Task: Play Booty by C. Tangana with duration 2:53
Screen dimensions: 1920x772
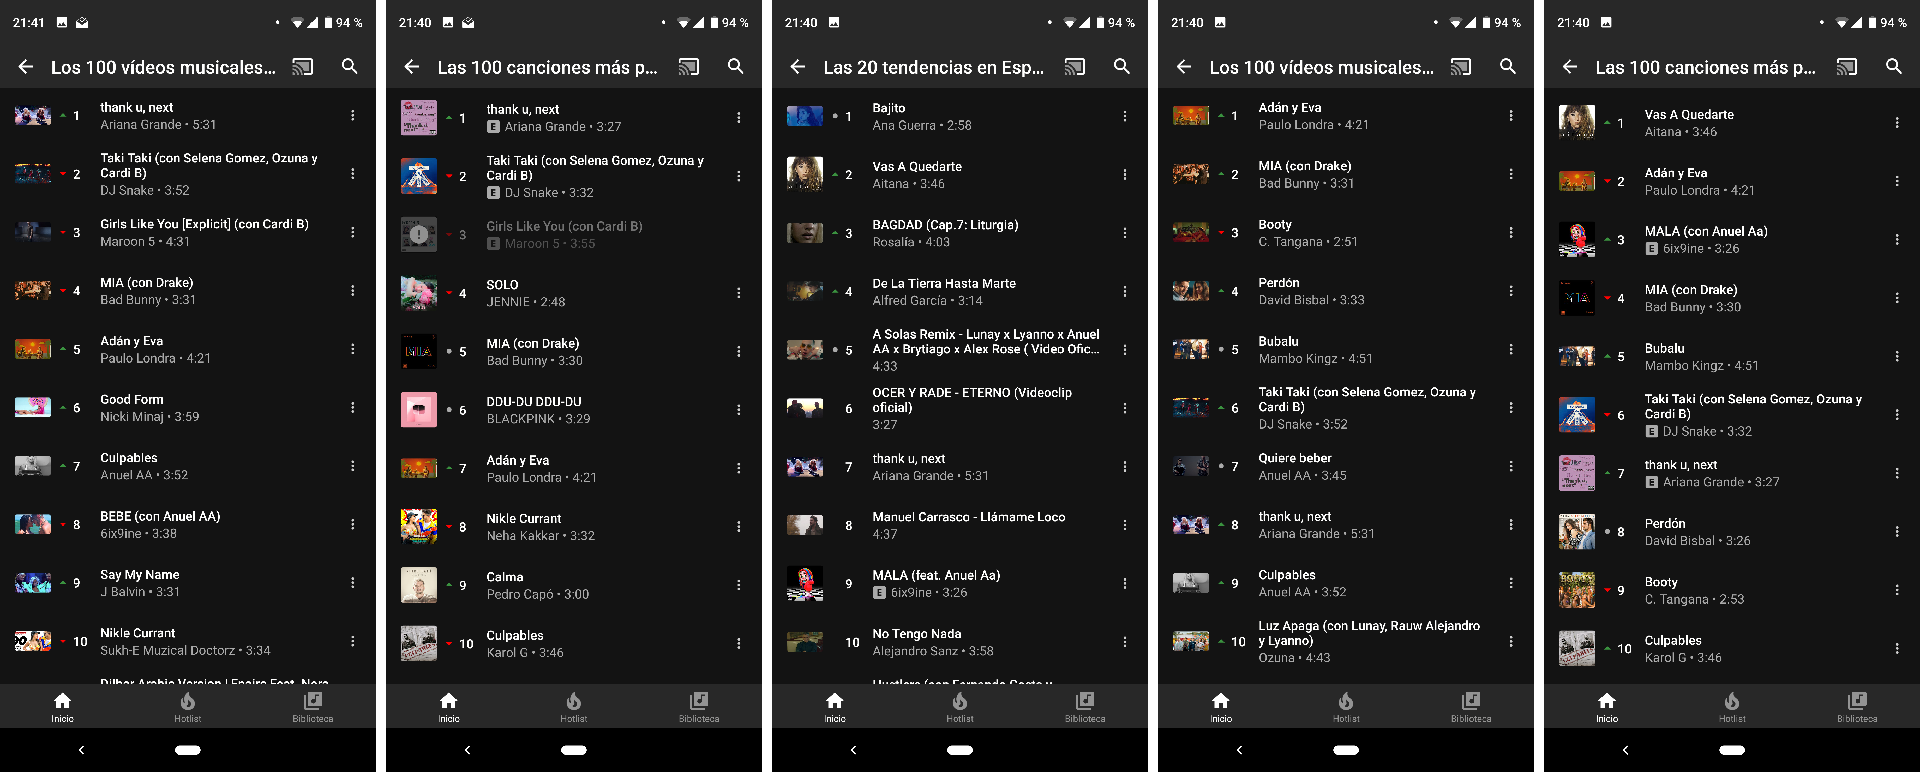Action: pos(1732,590)
